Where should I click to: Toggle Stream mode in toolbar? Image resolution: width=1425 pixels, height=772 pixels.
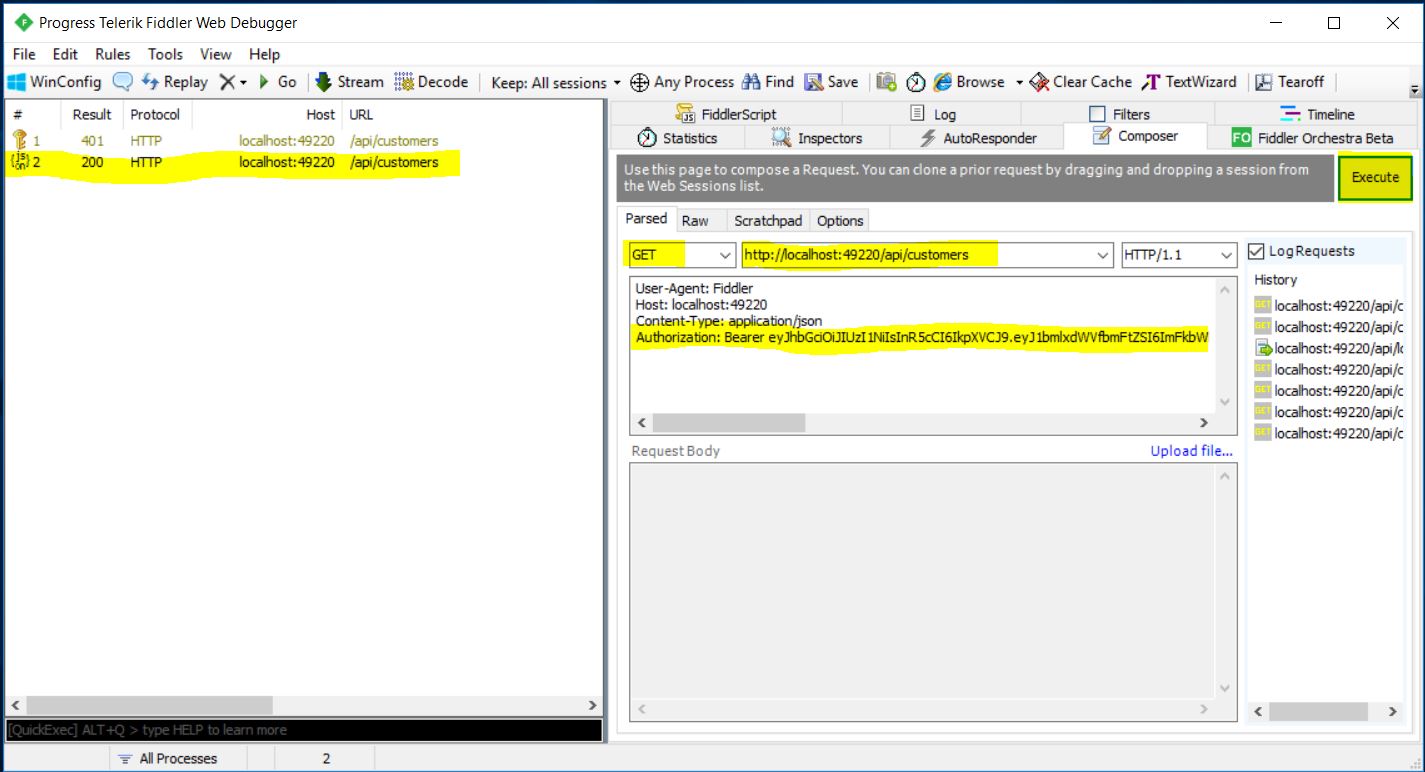point(349,82)
